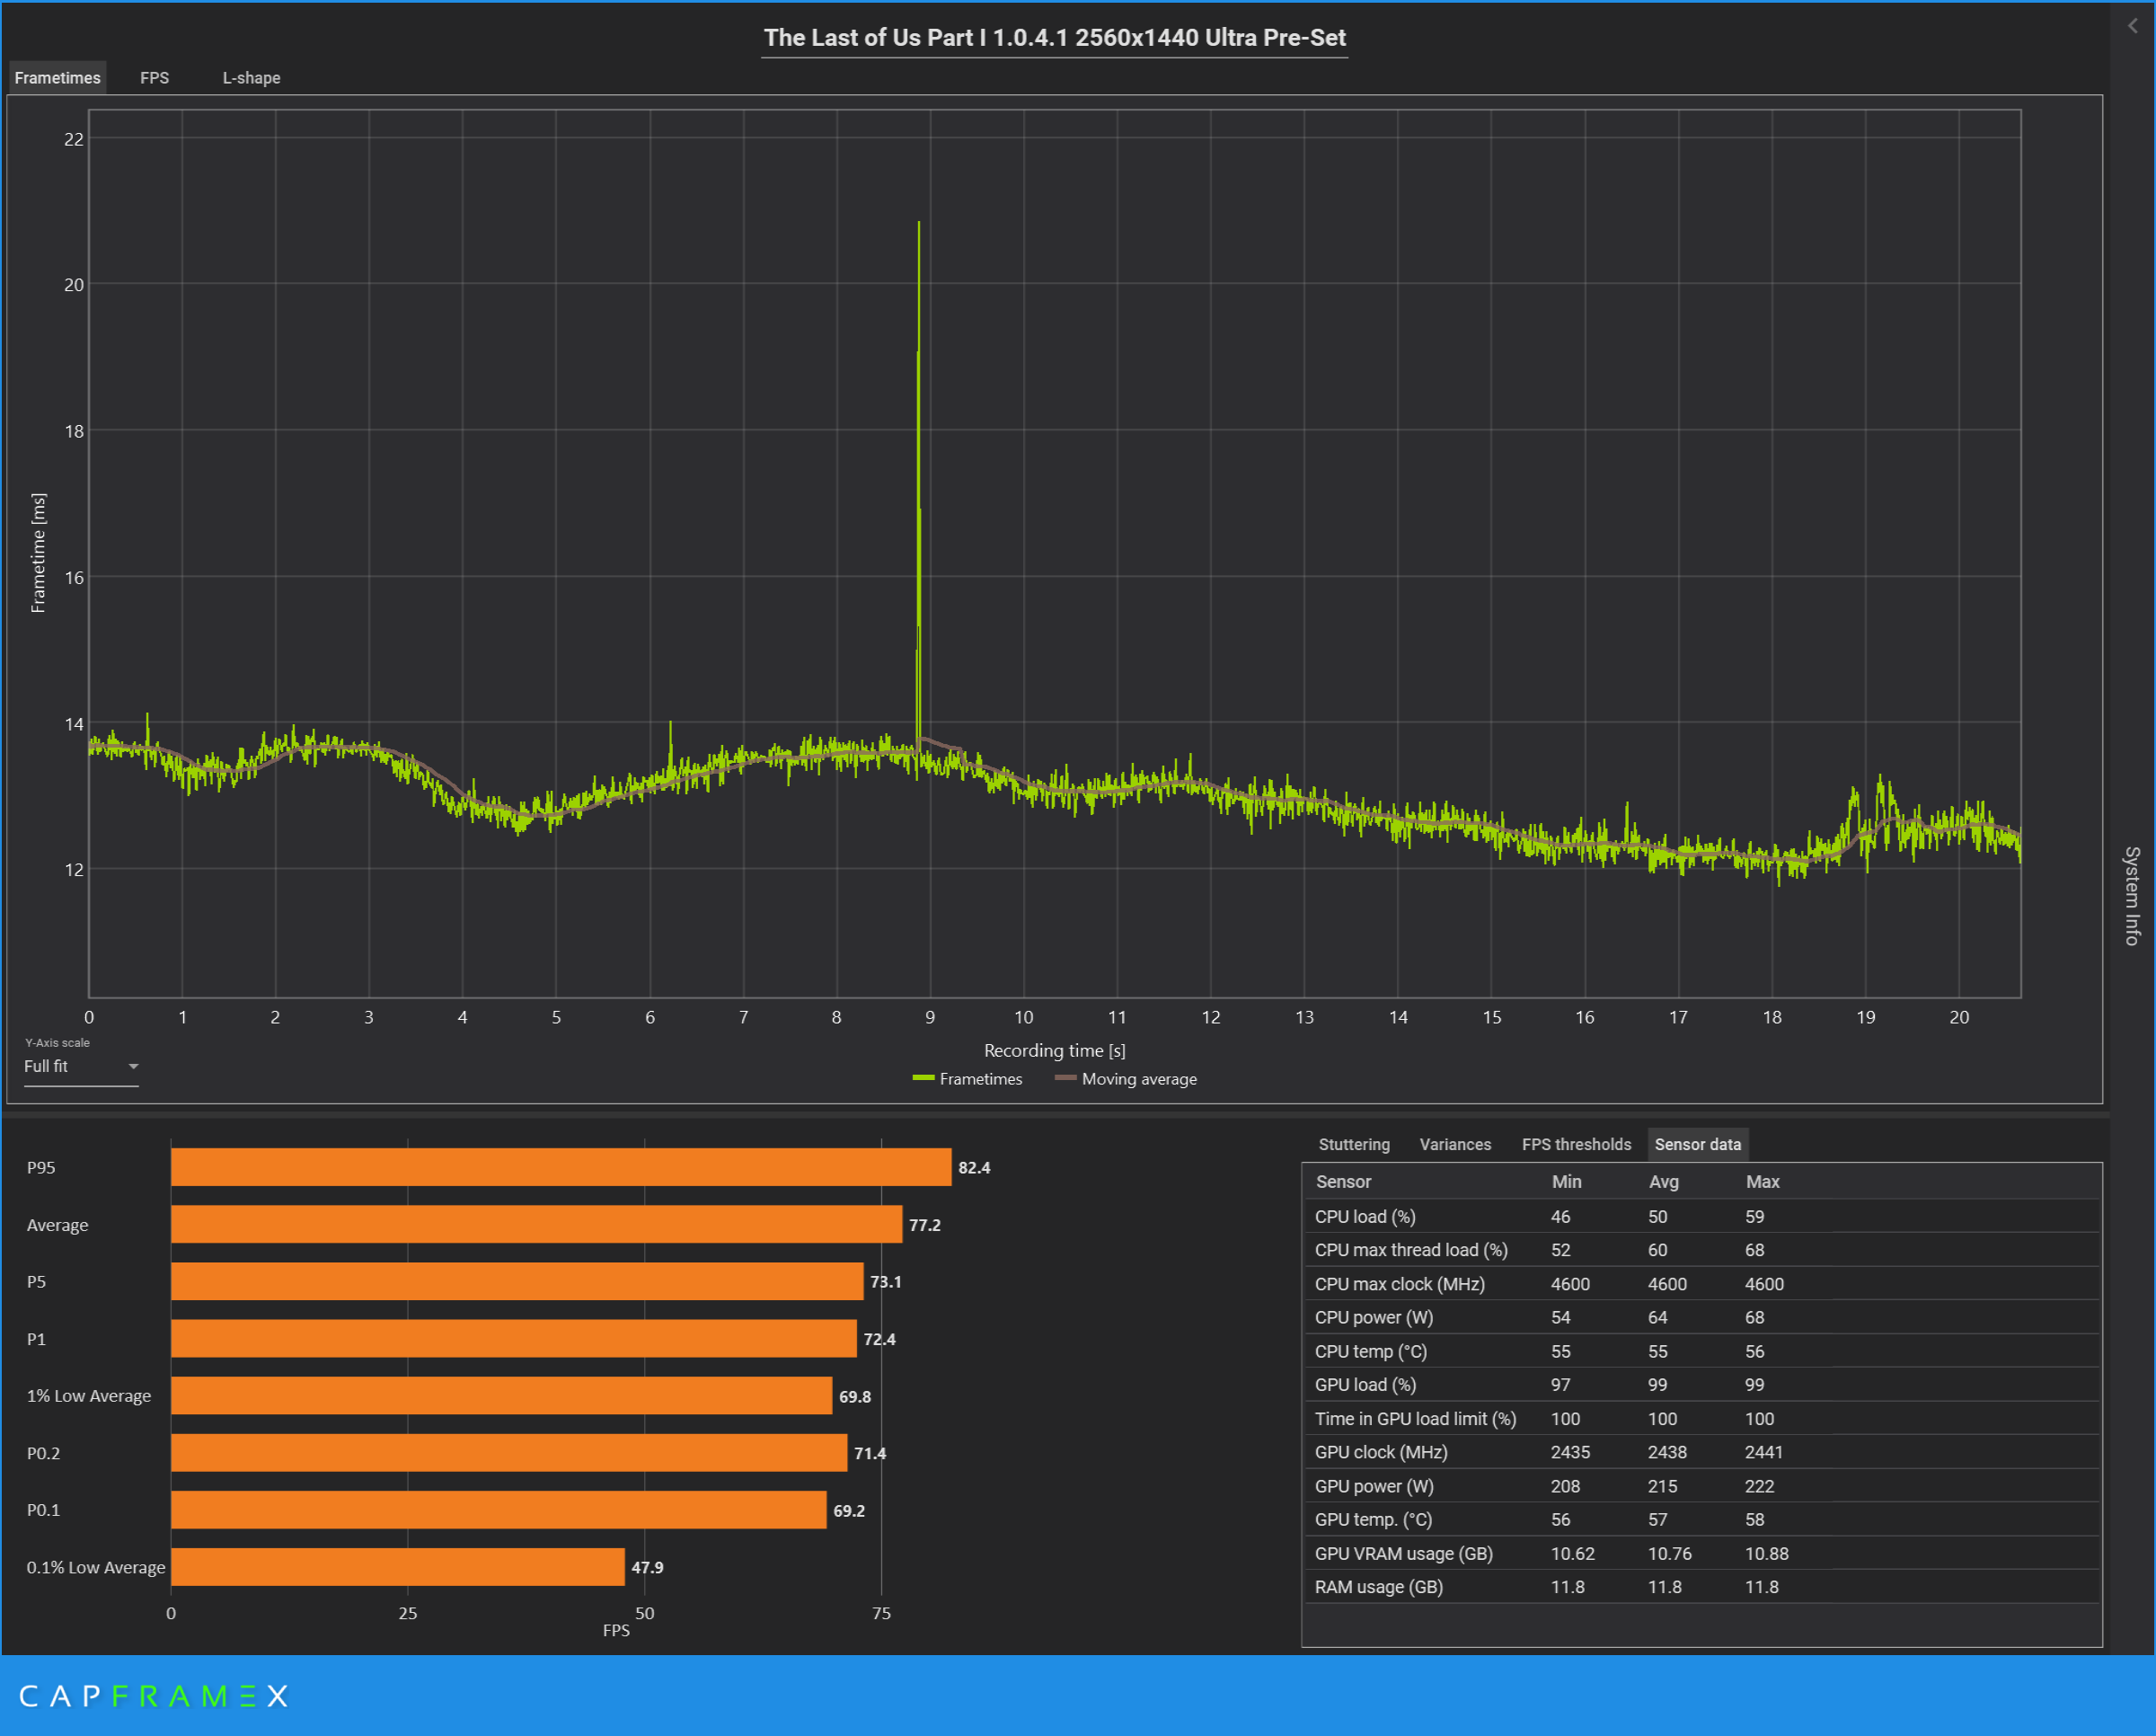The image size is (2156, 1736).
Task: Toggle the Frametimes legend entry
Action: (967, 1079)
